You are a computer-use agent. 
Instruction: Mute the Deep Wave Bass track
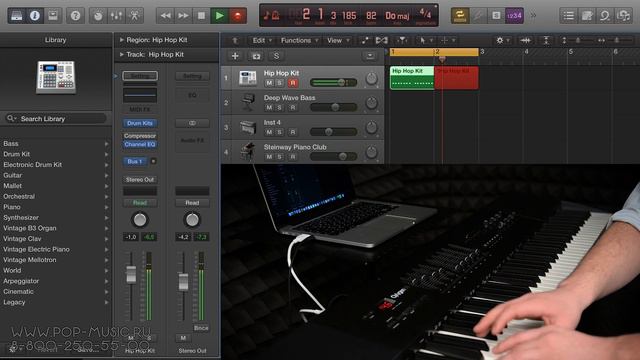click(x=269, y=108)
